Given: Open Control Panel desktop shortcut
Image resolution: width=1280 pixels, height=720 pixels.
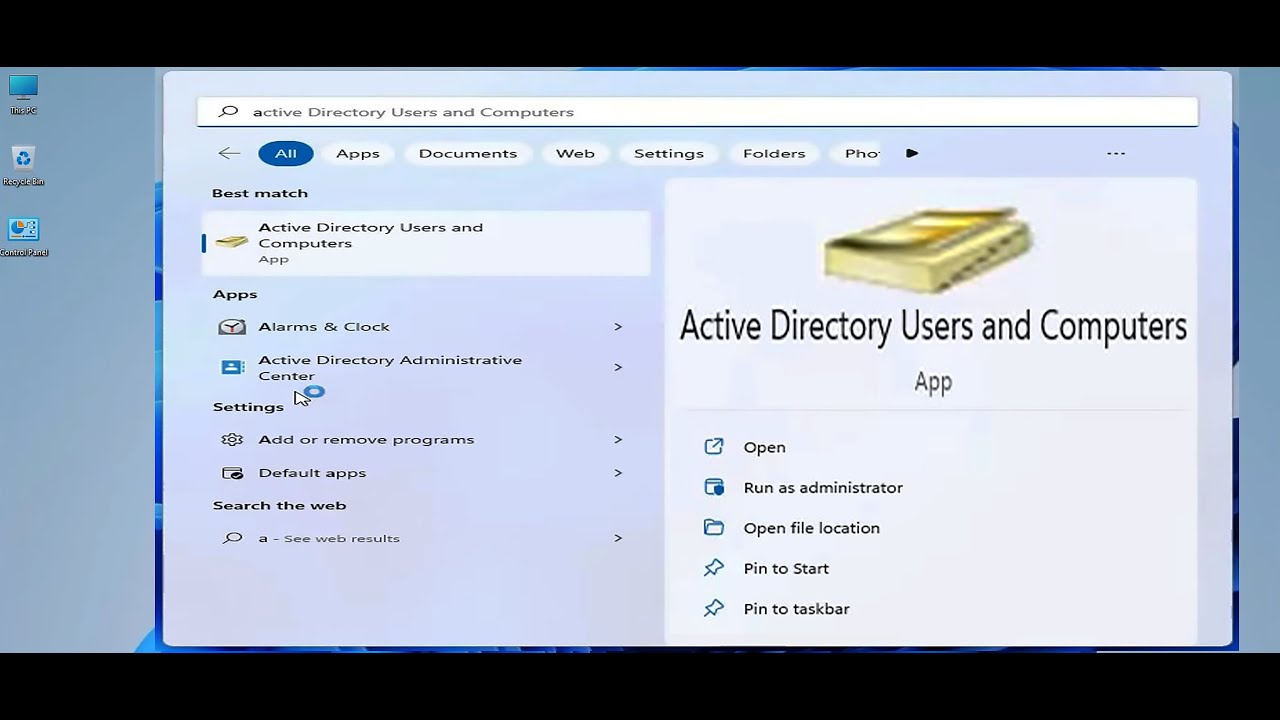Looking at the screenshot, I should (x=23, y=230).
